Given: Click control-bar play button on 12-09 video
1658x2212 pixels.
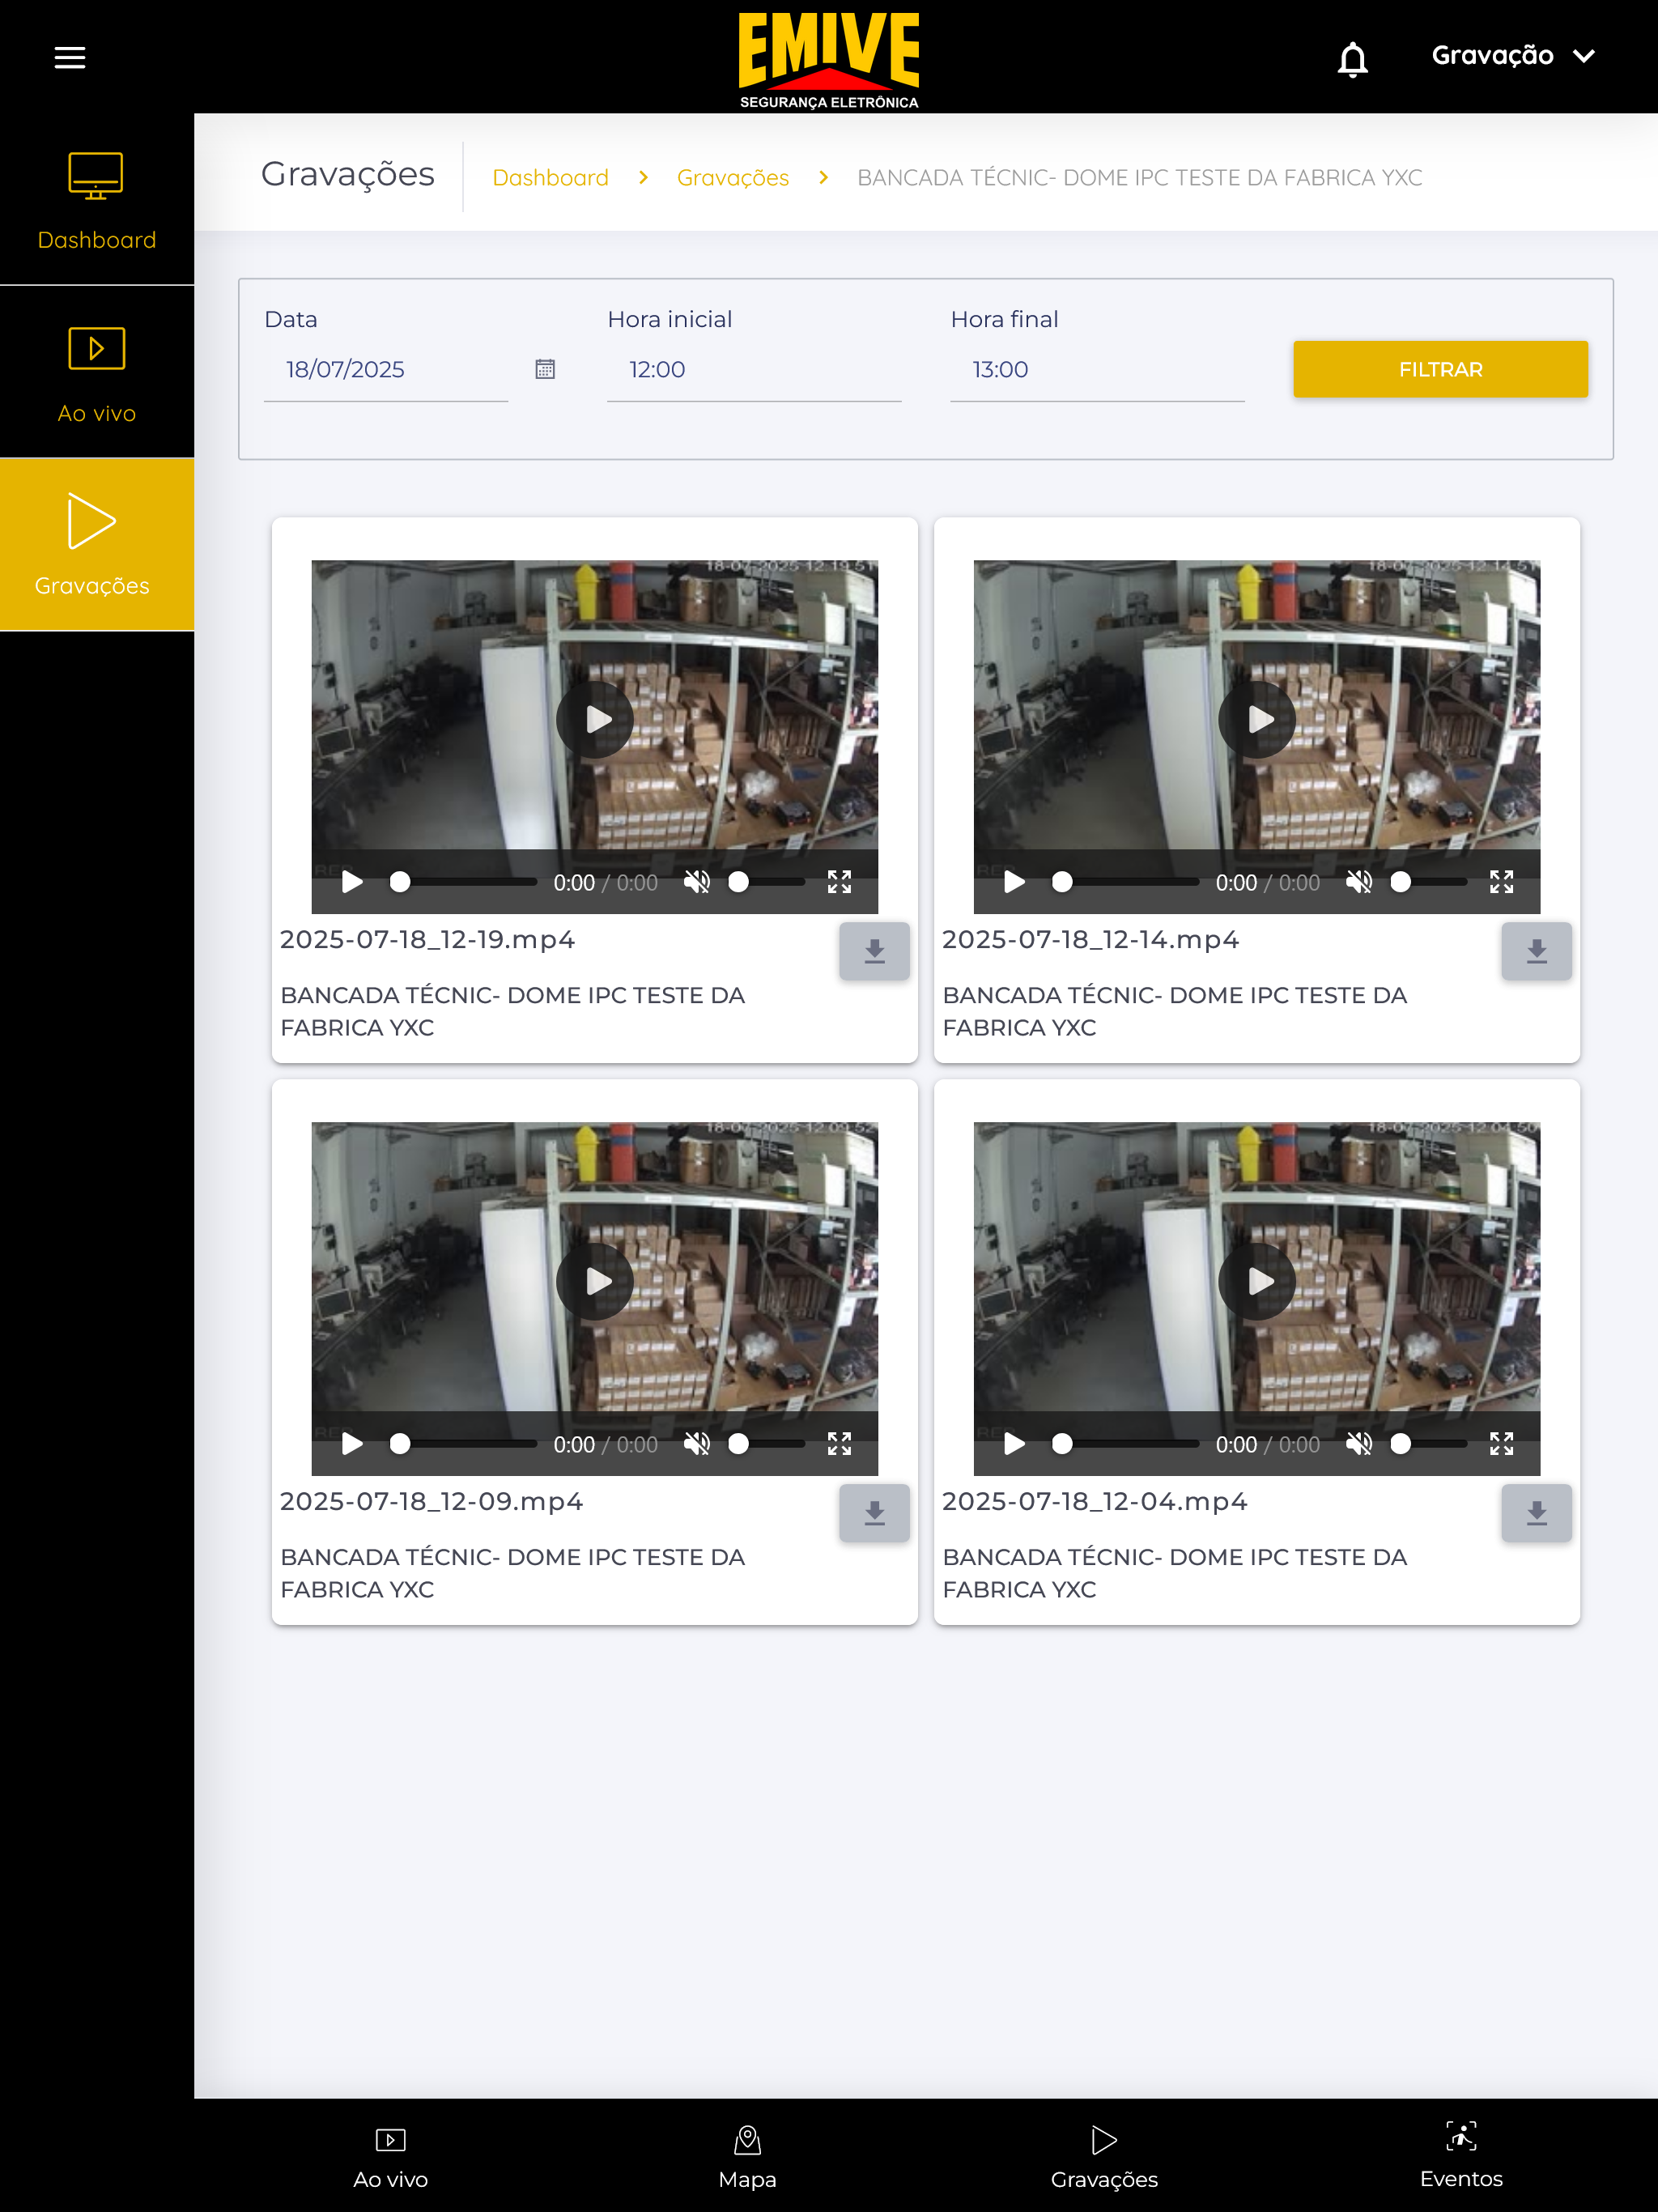Looking at the screenshot, I should click(x=352, y=1444).
